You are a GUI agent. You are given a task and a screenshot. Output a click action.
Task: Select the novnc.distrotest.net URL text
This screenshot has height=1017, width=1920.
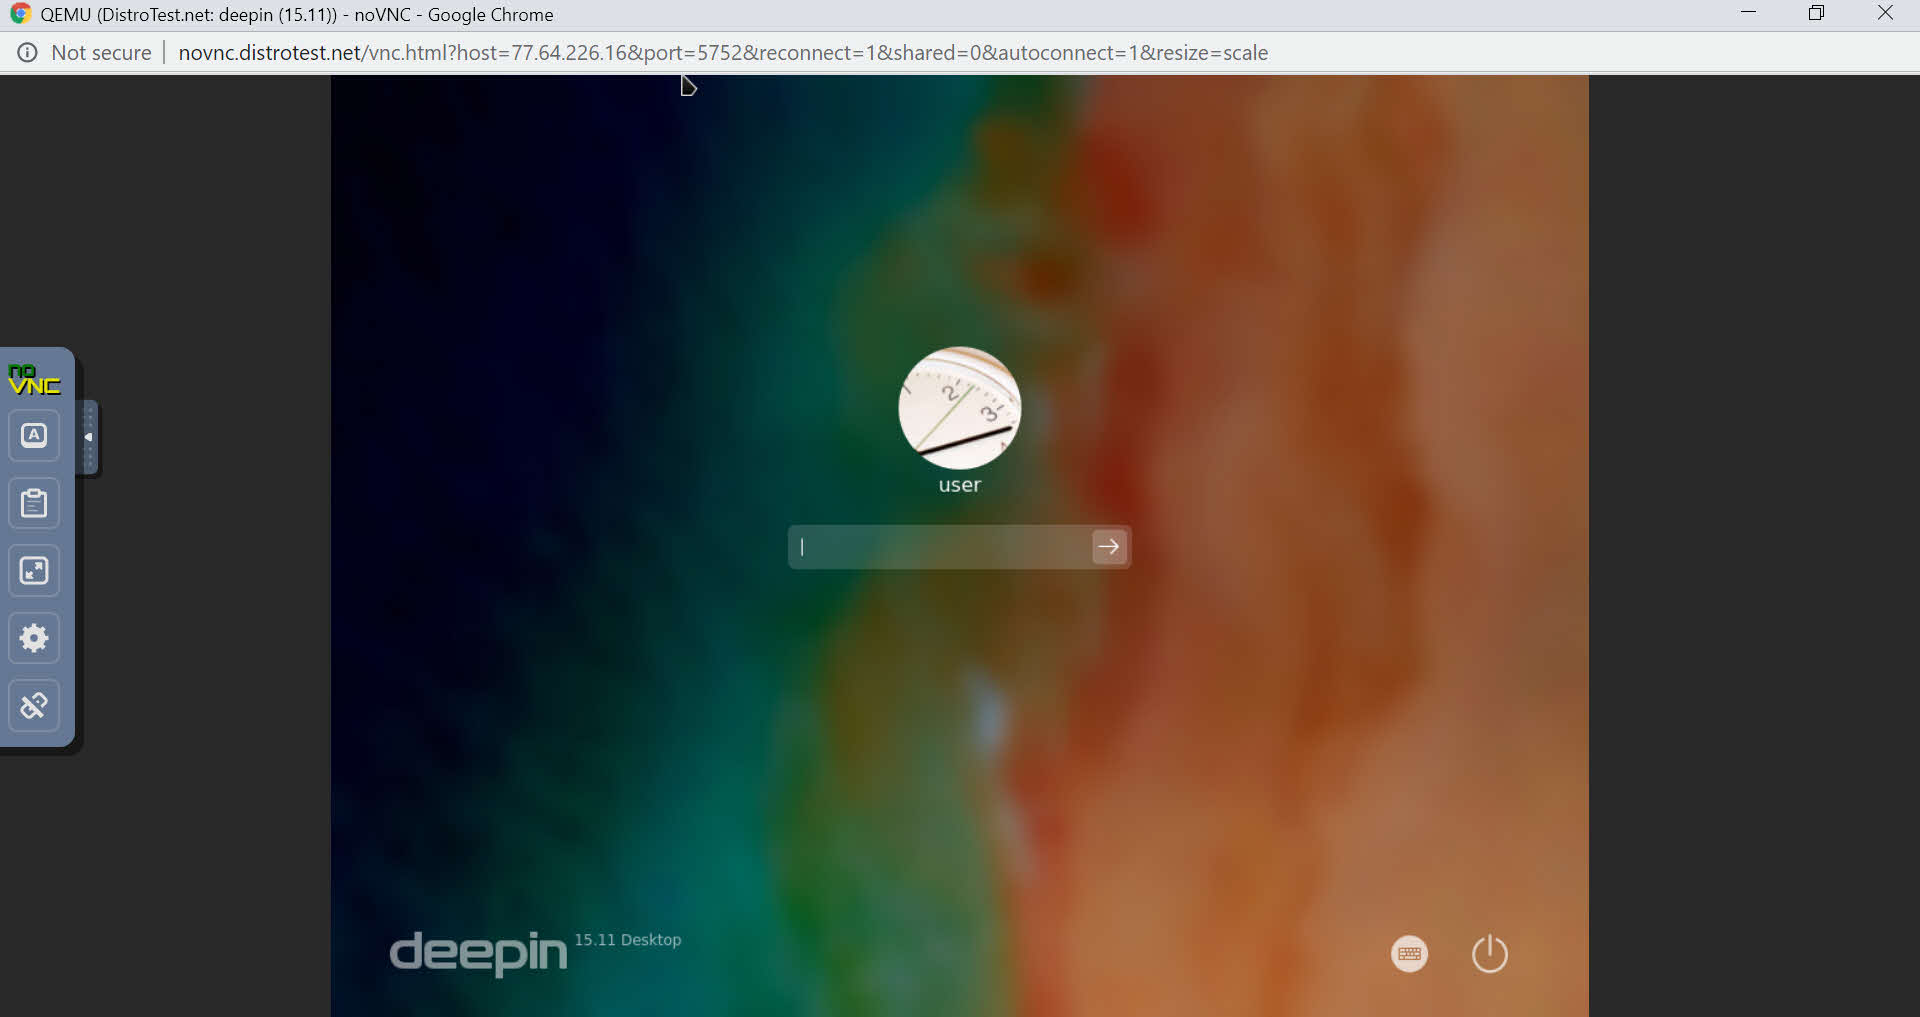tap(722, 53)
